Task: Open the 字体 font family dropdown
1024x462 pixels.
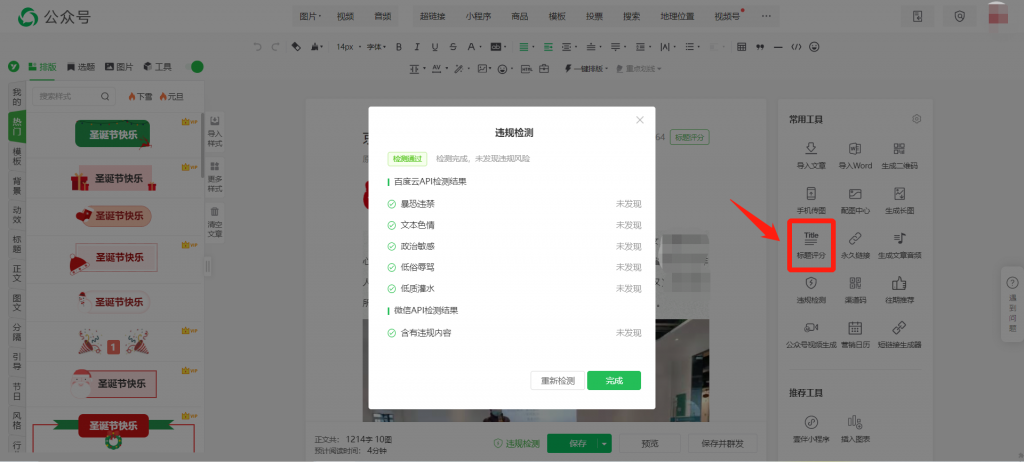Action: [x=376, y=47]
